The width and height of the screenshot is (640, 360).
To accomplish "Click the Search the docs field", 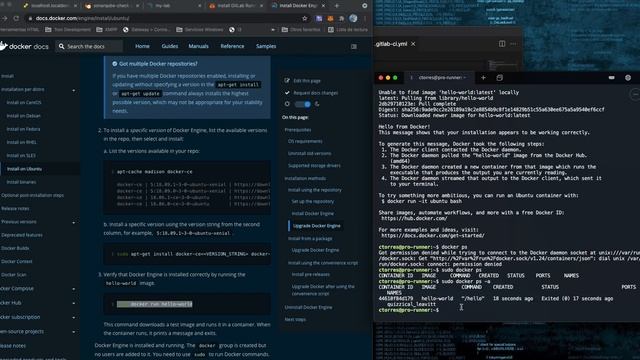I will pos(89,46).
